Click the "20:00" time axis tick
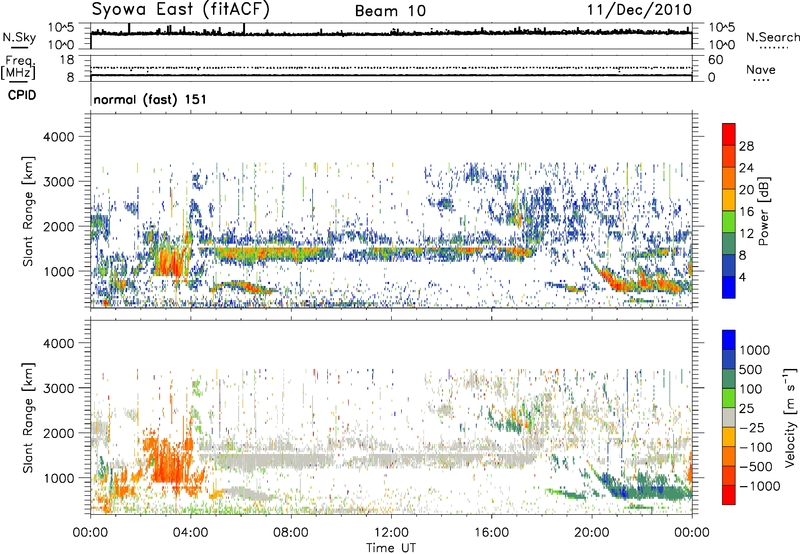The height and width of the screenshot is (554, 800). 592,533
